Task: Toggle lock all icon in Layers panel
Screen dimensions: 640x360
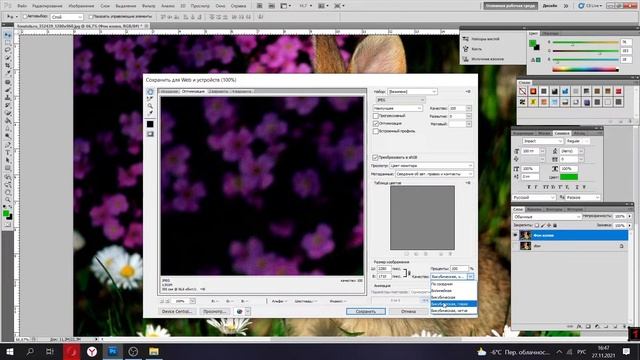Action: (555, 225)
